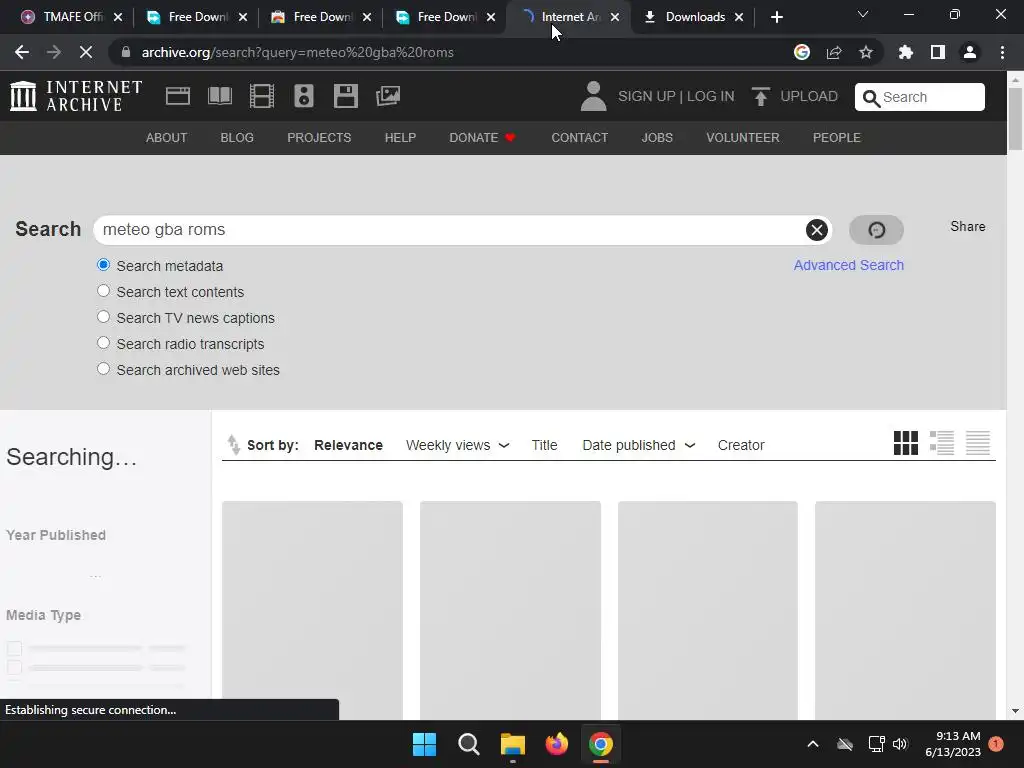The height and width of the screenshot is (768, 1024).
Task: Click the Advanced Search link
Action: 848,265
